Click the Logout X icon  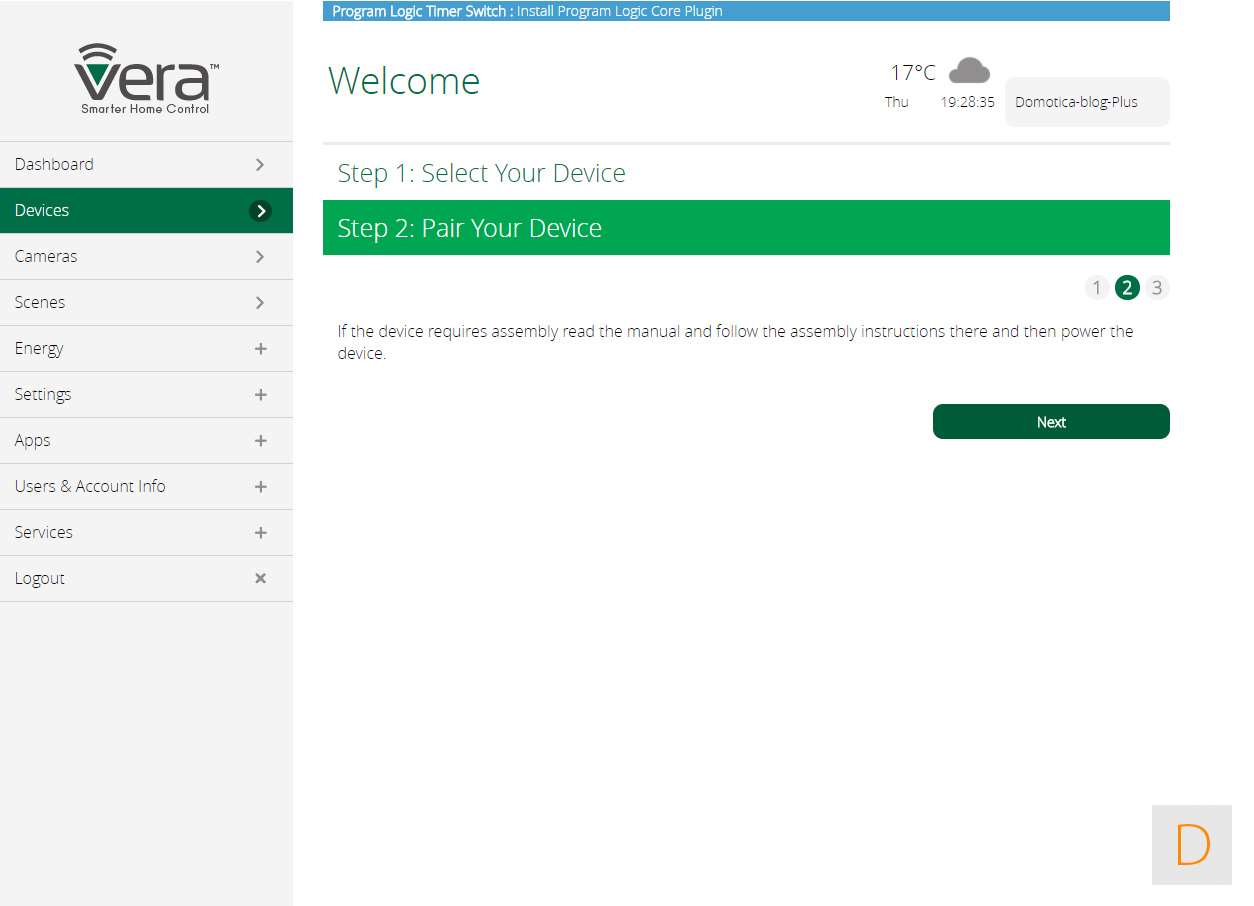point(260,578)
